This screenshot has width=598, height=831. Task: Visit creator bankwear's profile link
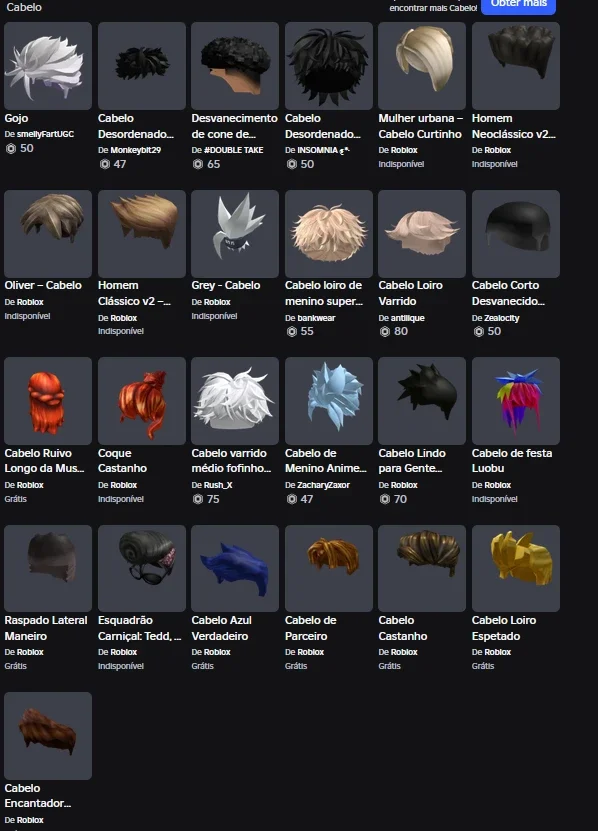tap(316, 318)
